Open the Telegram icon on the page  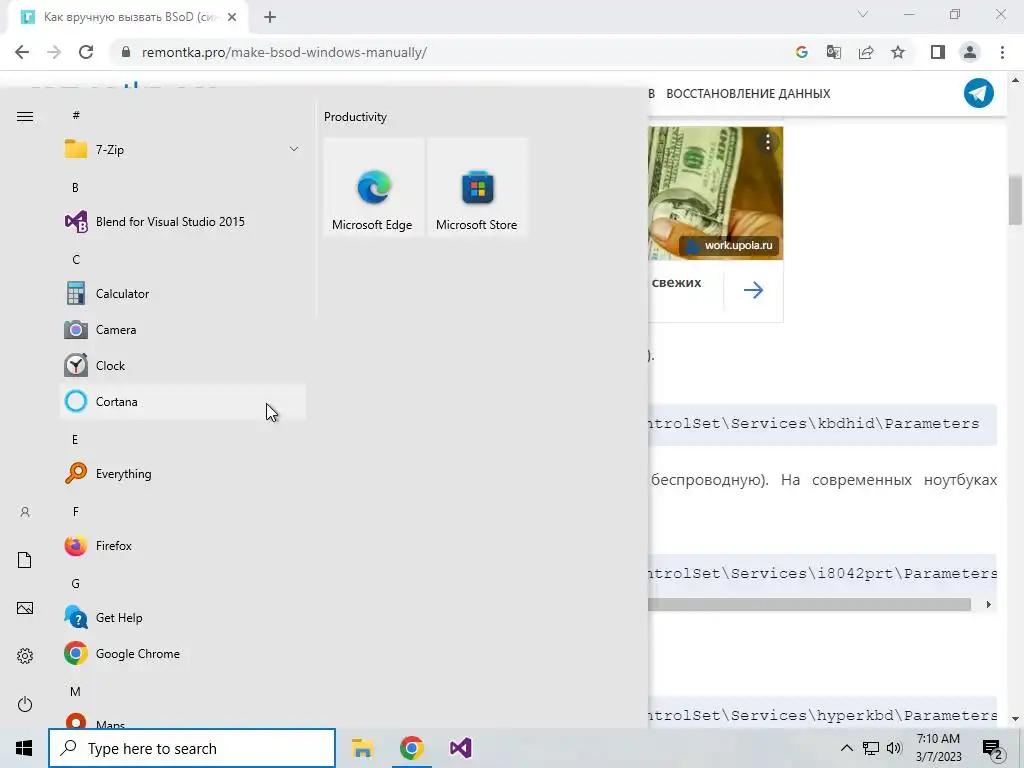click(x=978, y=93)
